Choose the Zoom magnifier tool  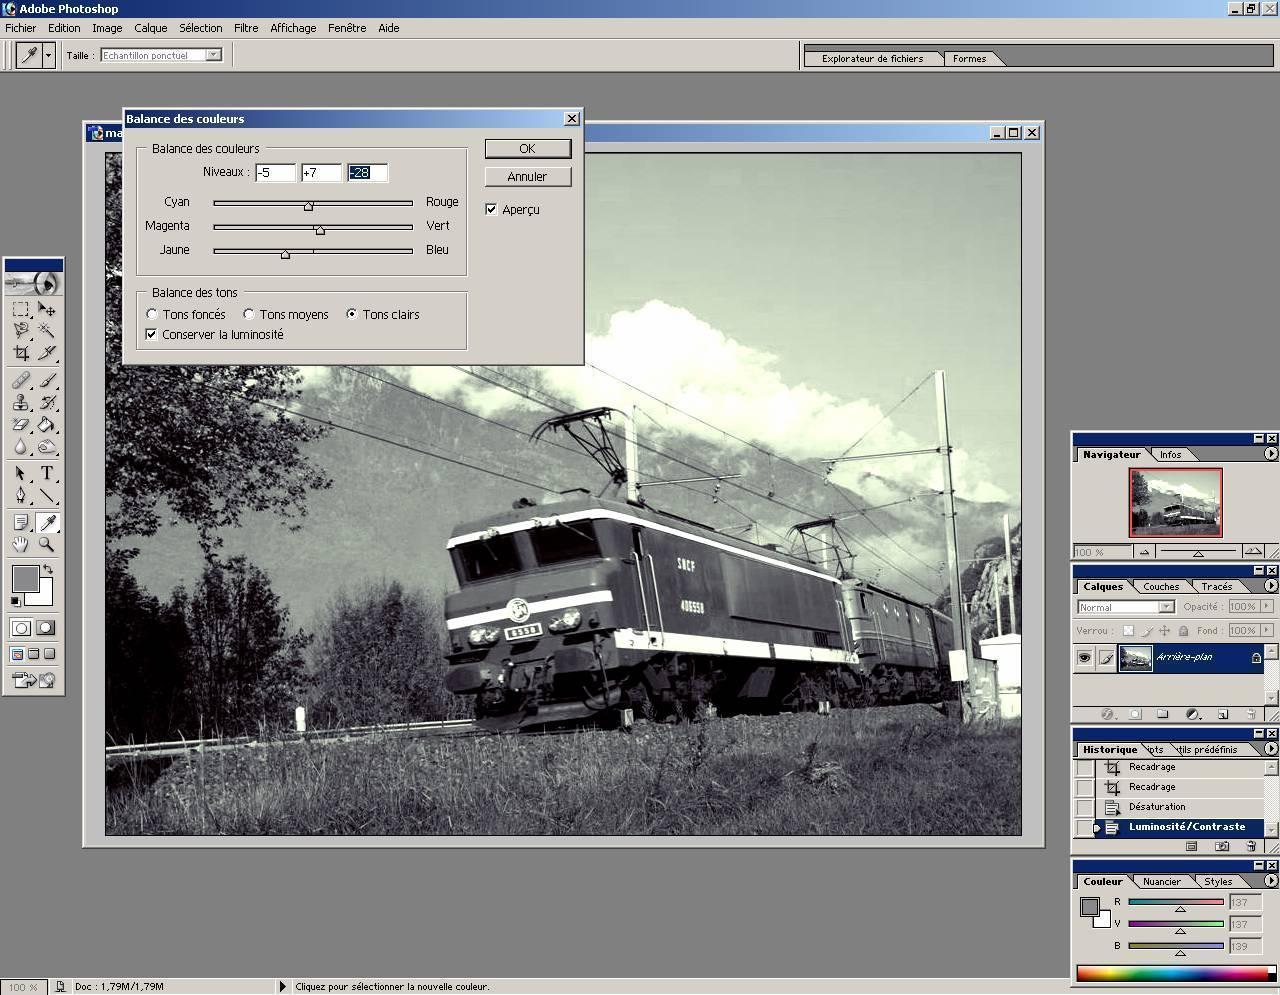(46, 545)
